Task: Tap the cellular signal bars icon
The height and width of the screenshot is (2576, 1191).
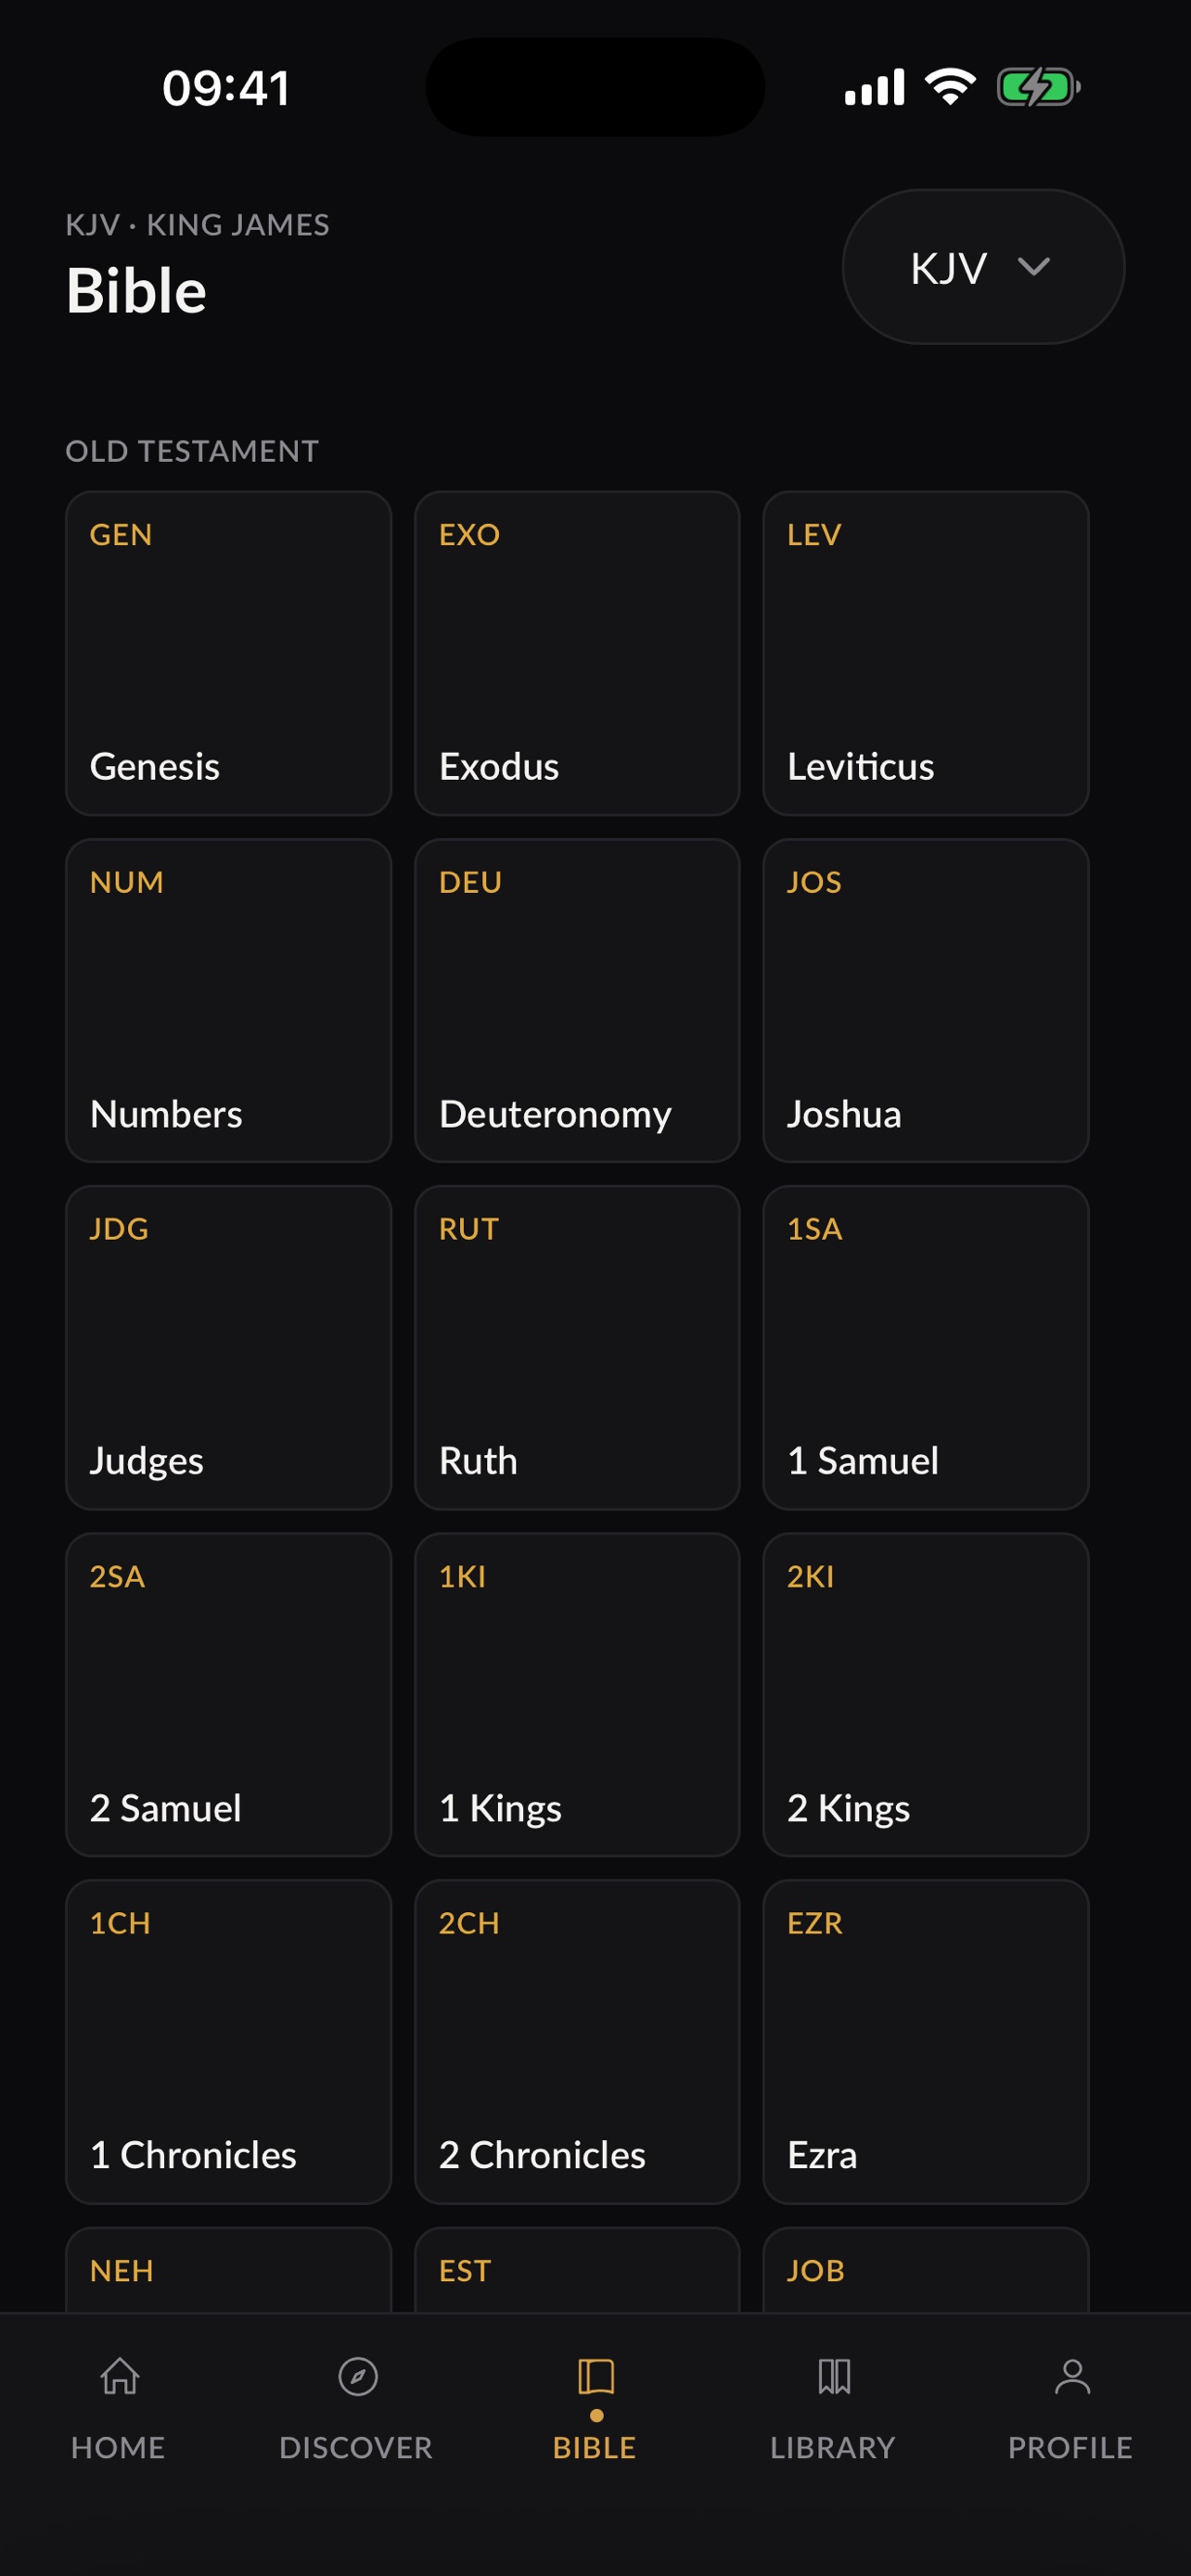Action: point(874,87)
